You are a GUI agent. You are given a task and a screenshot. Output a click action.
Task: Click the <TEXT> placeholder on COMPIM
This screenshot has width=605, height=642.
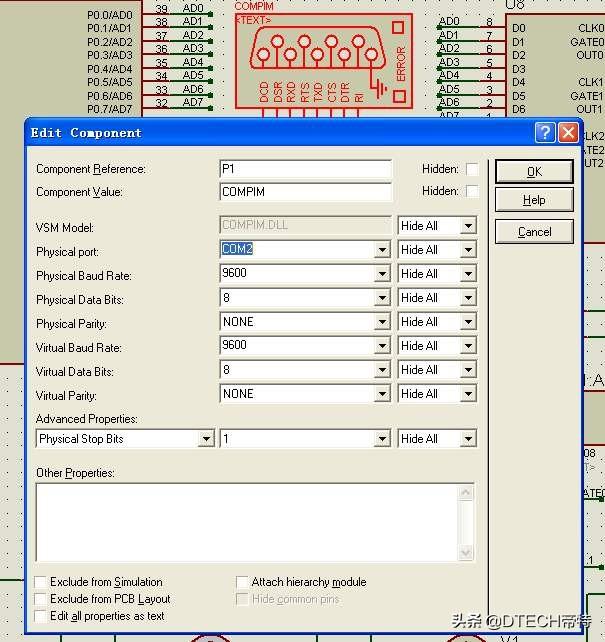[254, 20]
